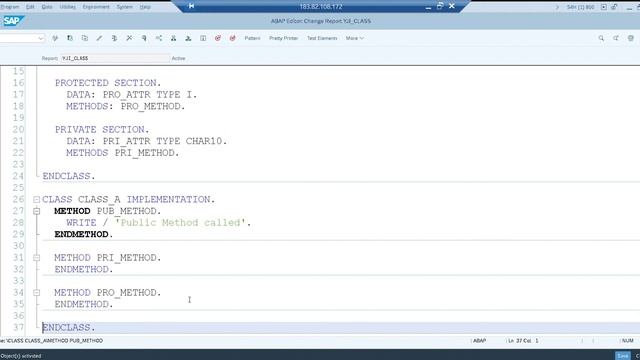Click the PROTECTED SECTION line
Screen dimensions: 640x360
(x=108, y=83)
